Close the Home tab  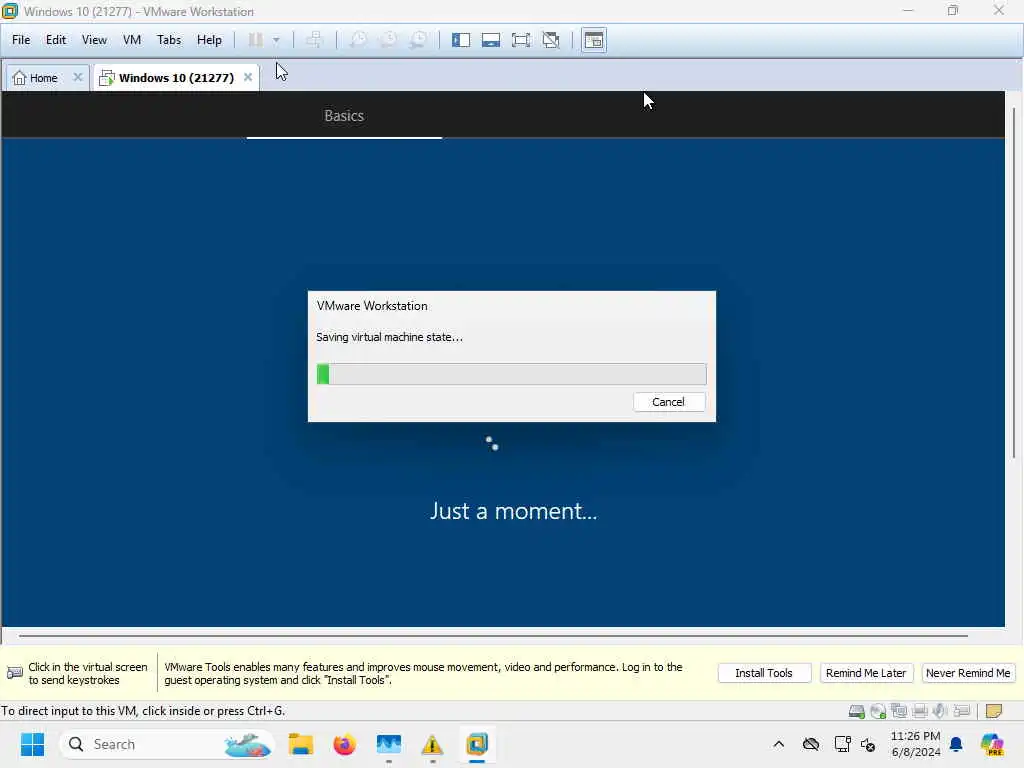[78, 77]
